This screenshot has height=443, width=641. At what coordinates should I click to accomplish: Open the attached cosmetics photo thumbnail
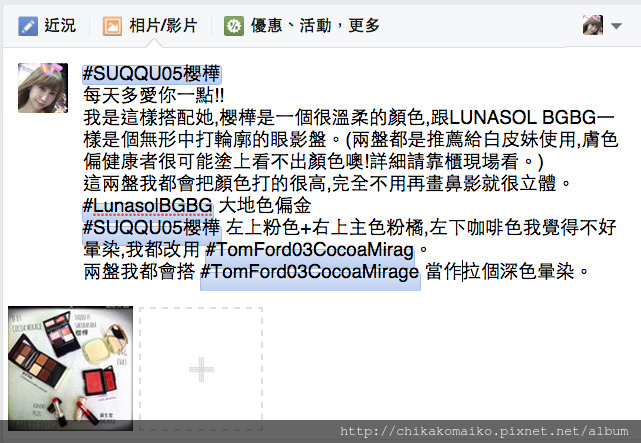70,368
